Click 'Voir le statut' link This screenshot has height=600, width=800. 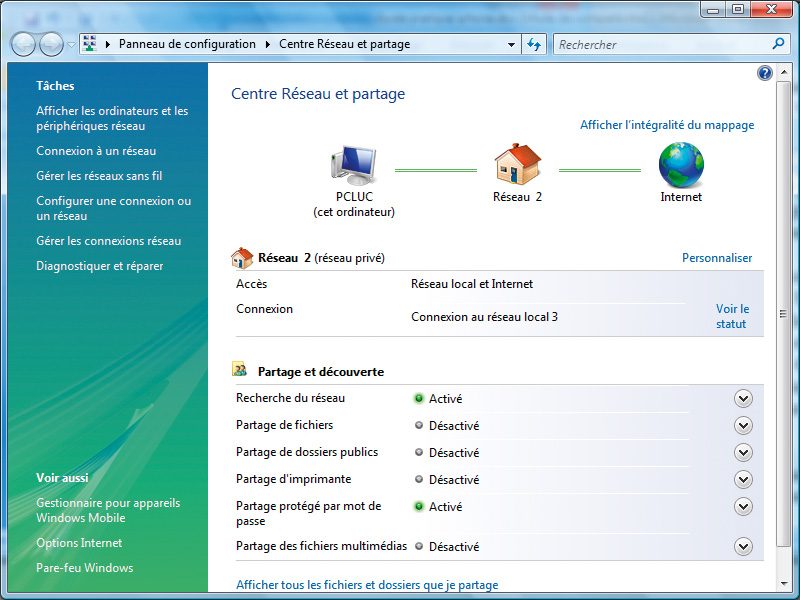732,316
